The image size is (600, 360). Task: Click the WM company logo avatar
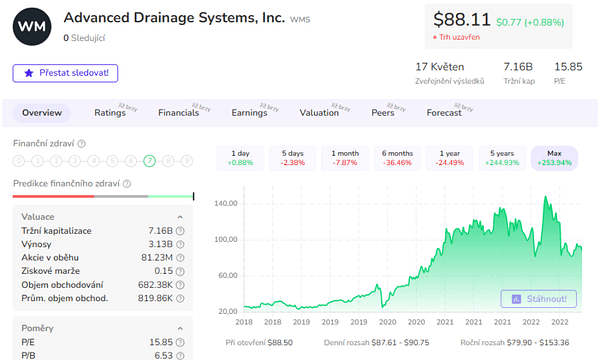coord(32,26)
